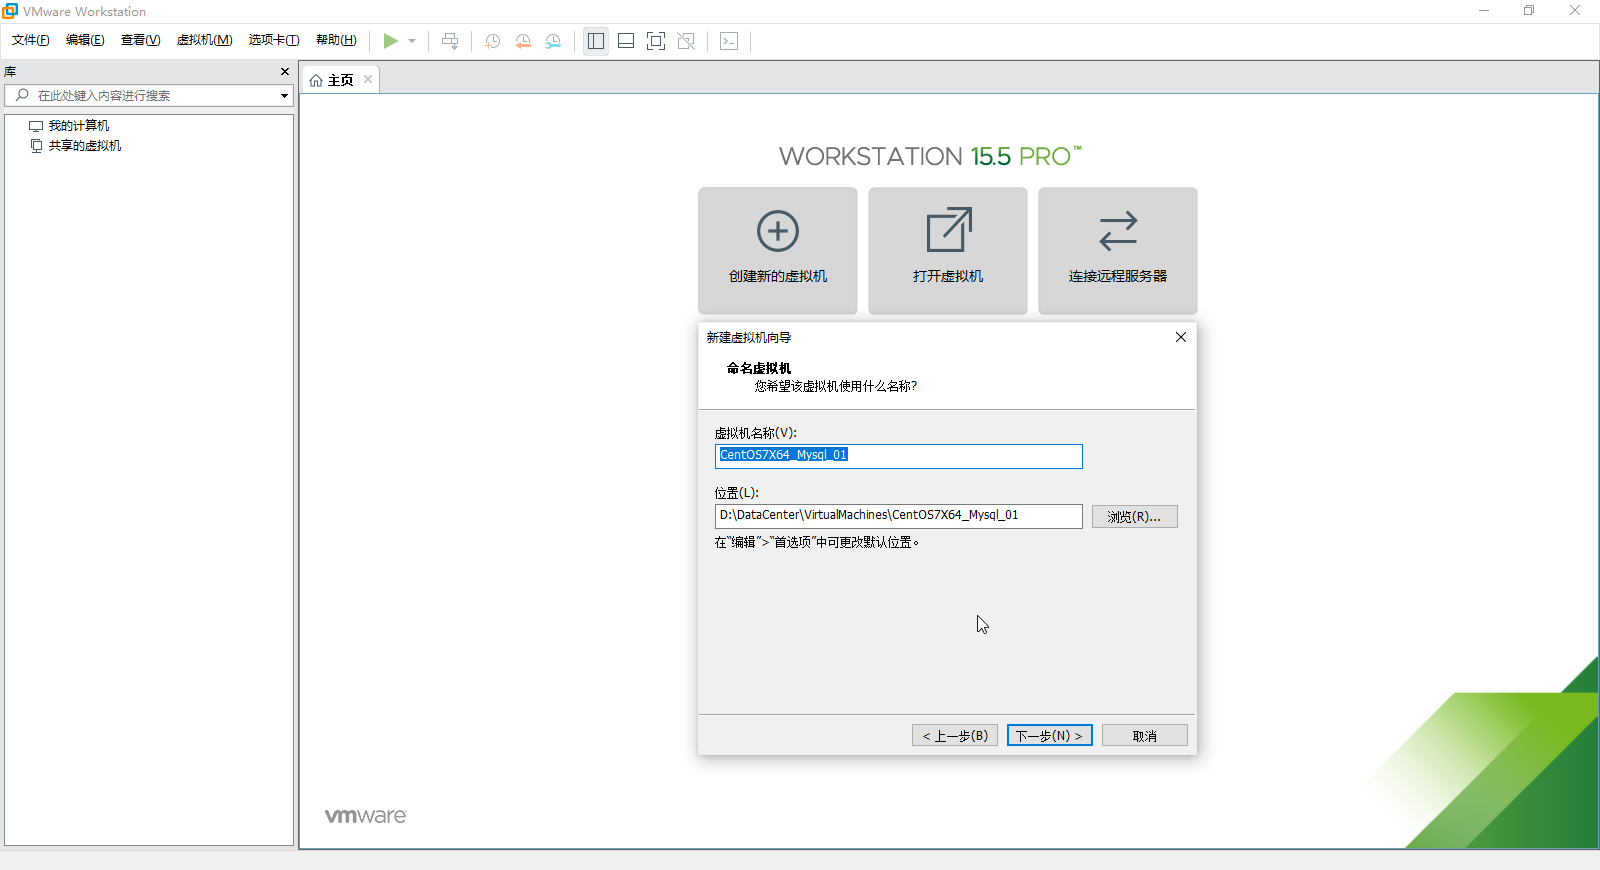
Task: Toggle the thumbnail bar view icon
Action: tap(626, 41)
